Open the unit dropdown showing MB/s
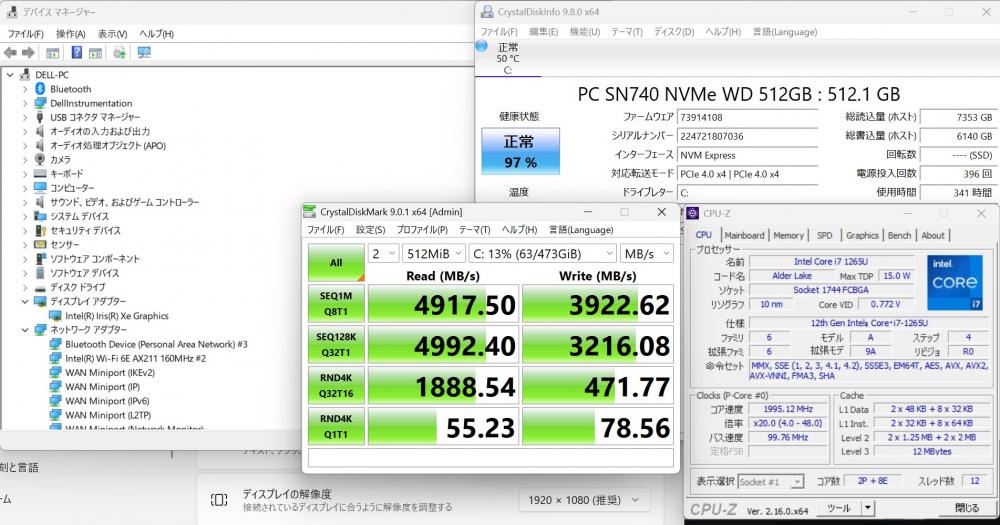Viewport: 1000px width, 525px height. click(647, 254)
